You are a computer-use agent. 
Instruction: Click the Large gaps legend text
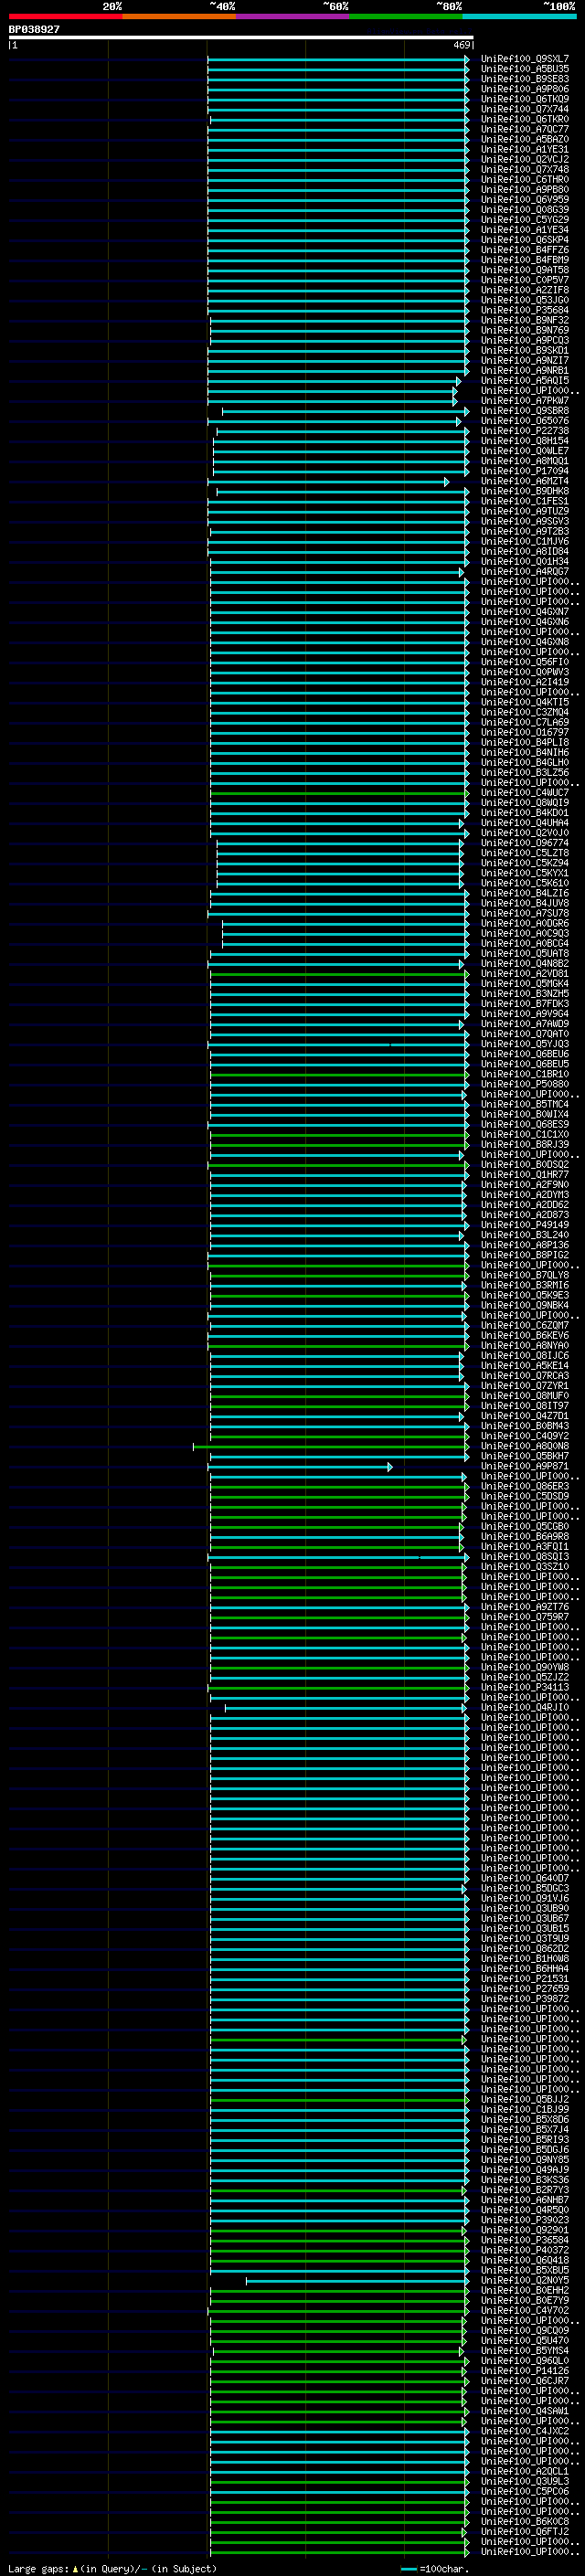point(39,2568)
